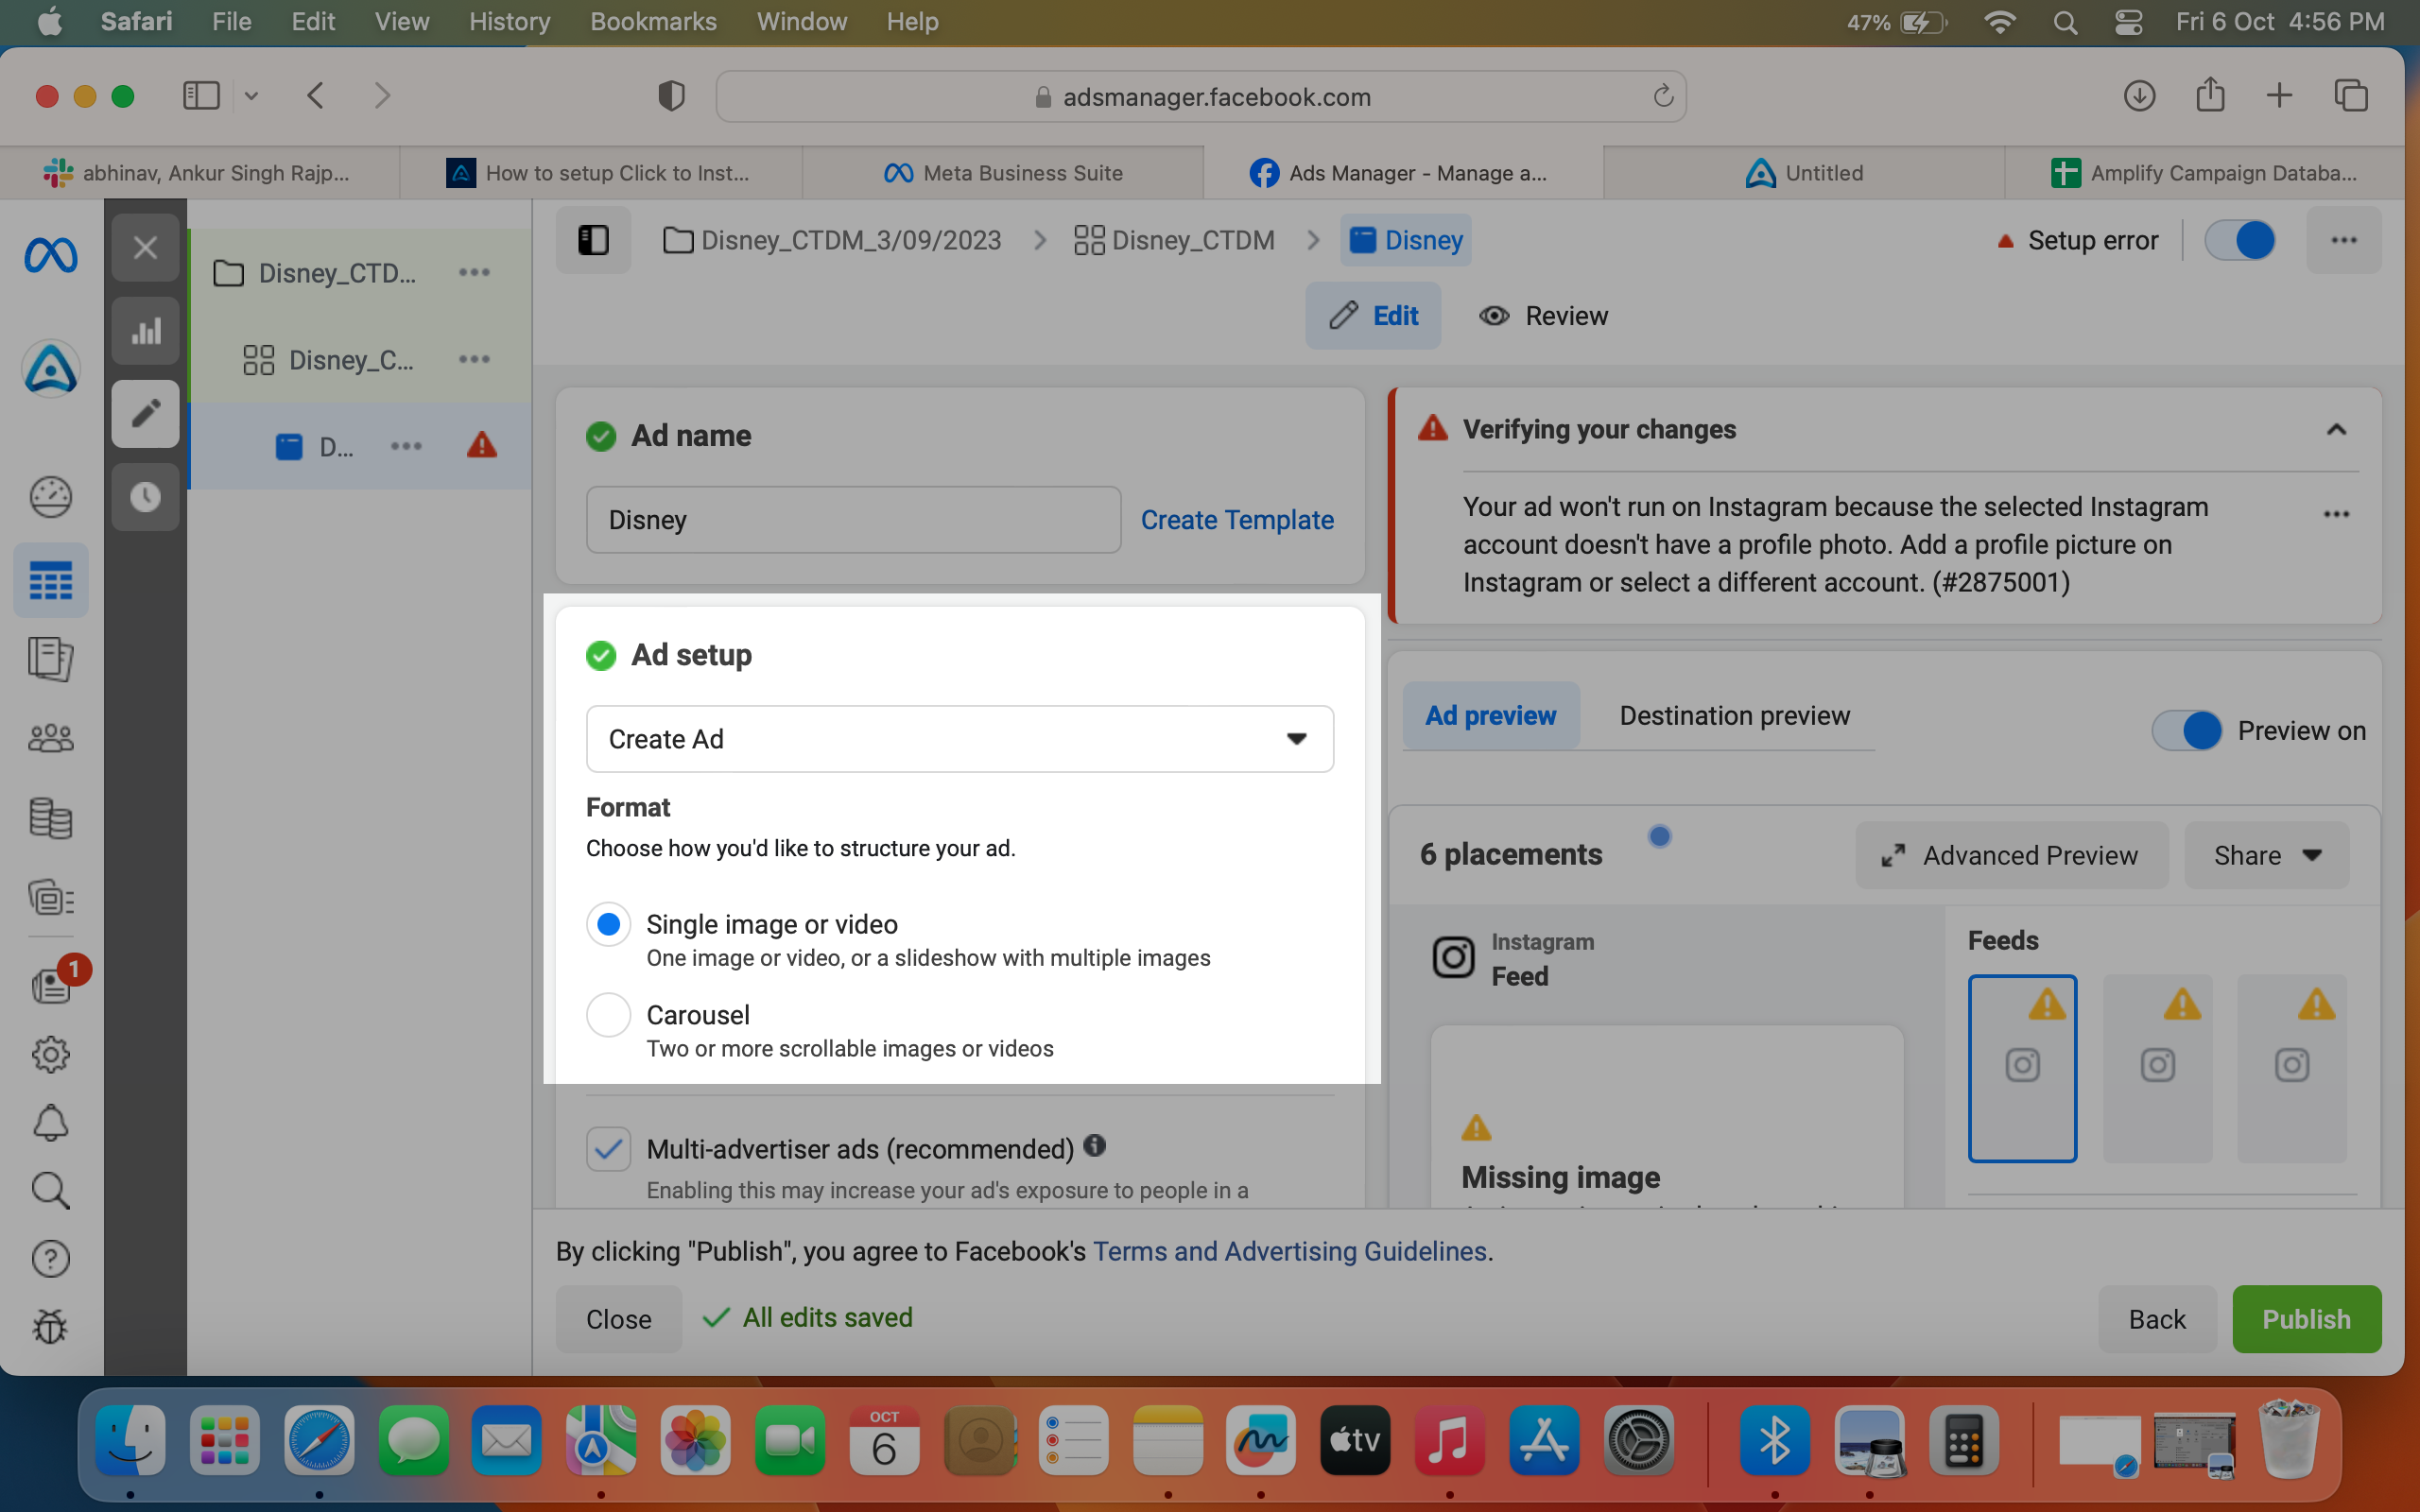Open the account overview gauge icon
Screen dimensions: 2420x1512
coord(51,497)
